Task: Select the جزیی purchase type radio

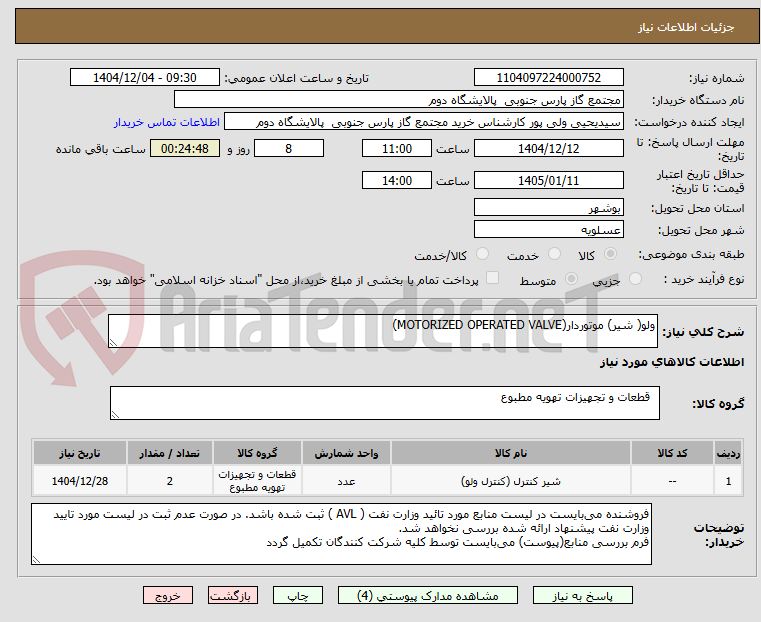Action: click(x=635, y=279)
